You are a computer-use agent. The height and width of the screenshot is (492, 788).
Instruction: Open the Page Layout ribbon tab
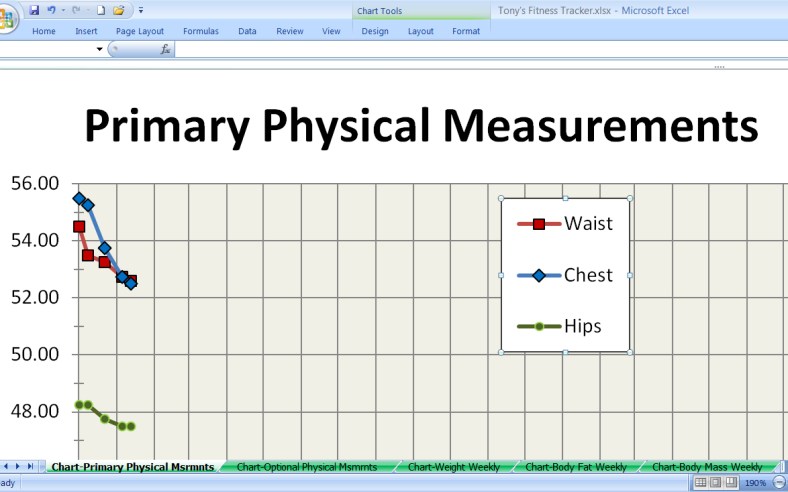pyautogui.click(x=140, y=31)
